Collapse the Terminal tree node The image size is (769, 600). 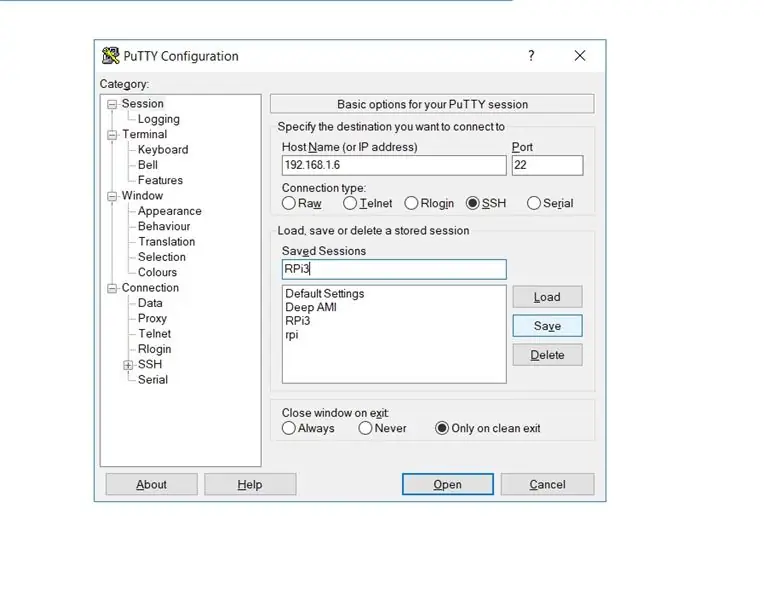[112, 135]
